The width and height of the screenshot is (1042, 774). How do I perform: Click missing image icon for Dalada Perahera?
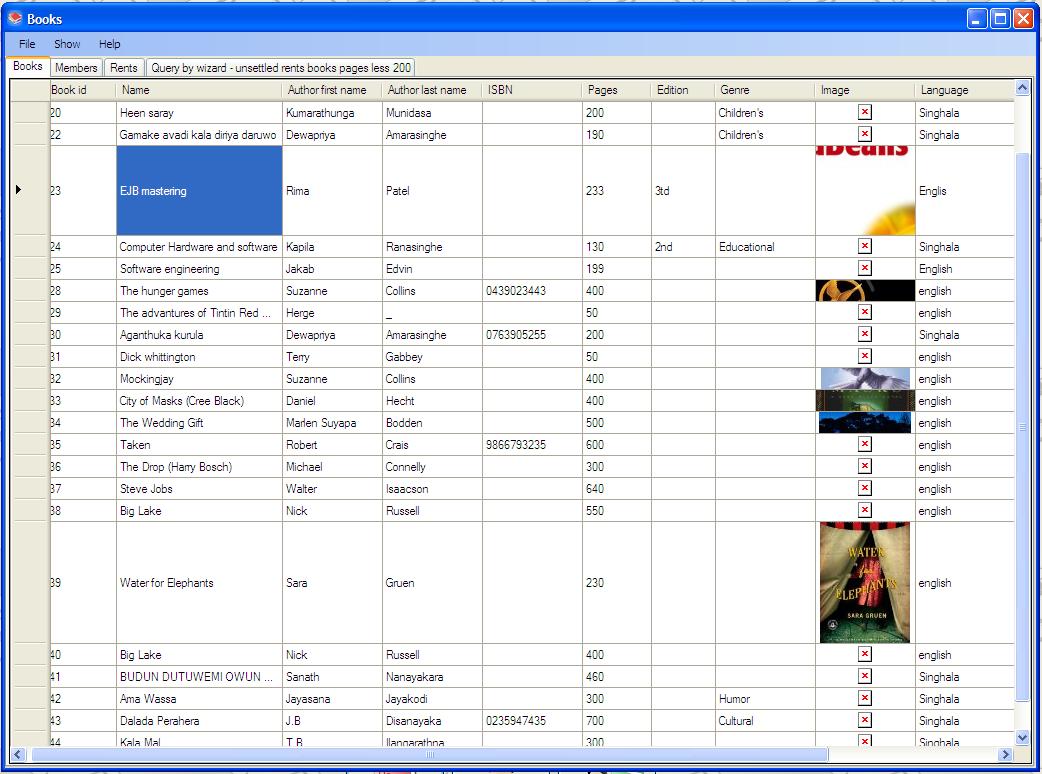click(x=865, y=720)
